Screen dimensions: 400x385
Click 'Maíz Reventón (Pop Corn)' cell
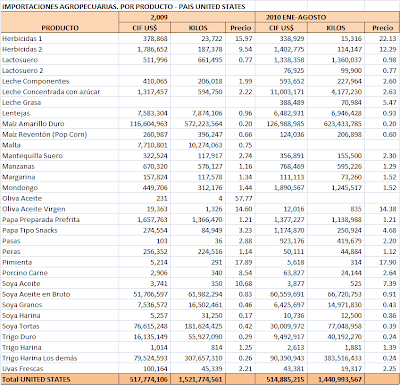[x=60, y=134]
